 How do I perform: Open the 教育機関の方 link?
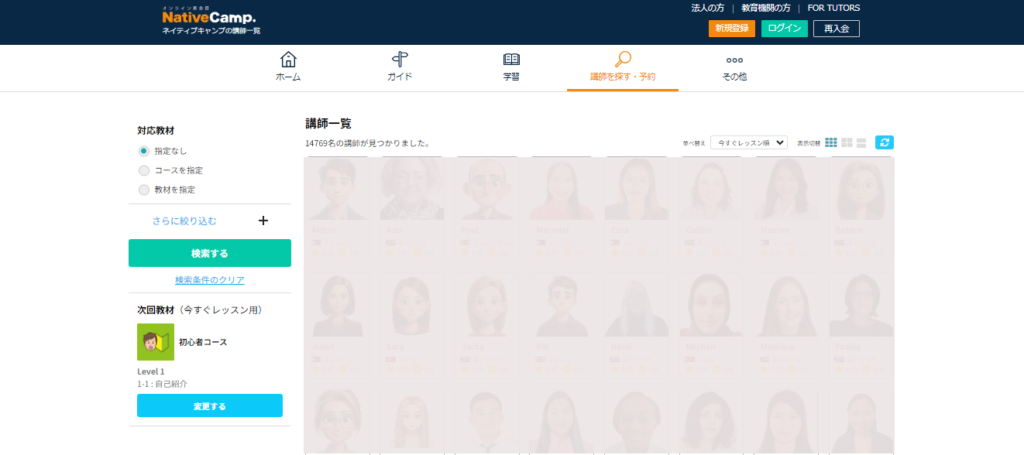pyautogui.click(x=766, y=8)
